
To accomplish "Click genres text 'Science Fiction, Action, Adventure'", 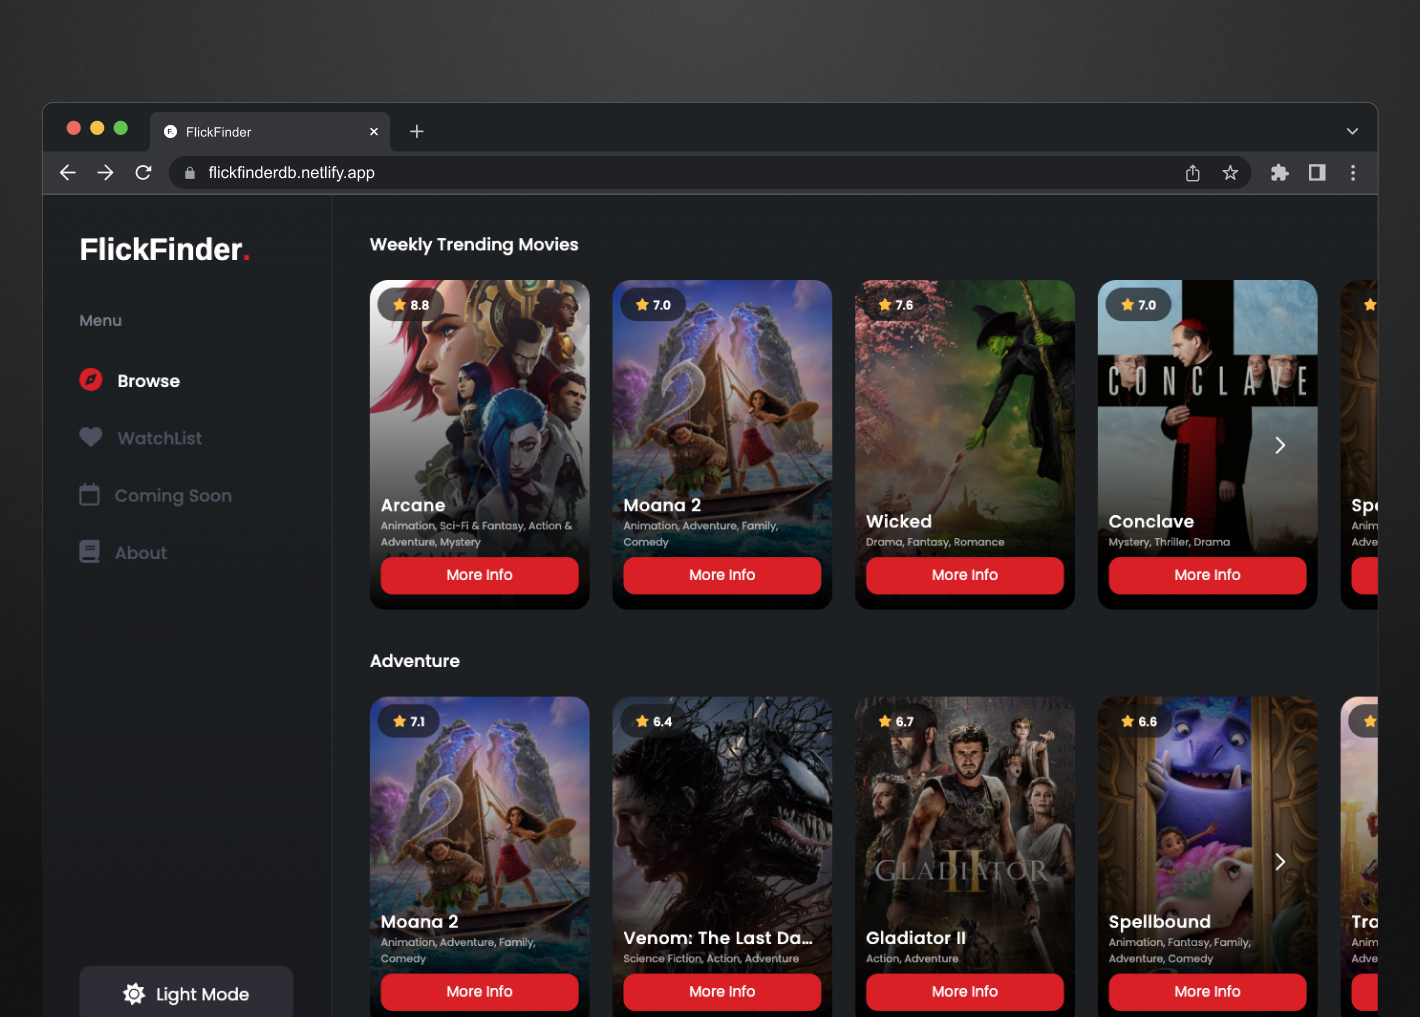I will [711, 958].
